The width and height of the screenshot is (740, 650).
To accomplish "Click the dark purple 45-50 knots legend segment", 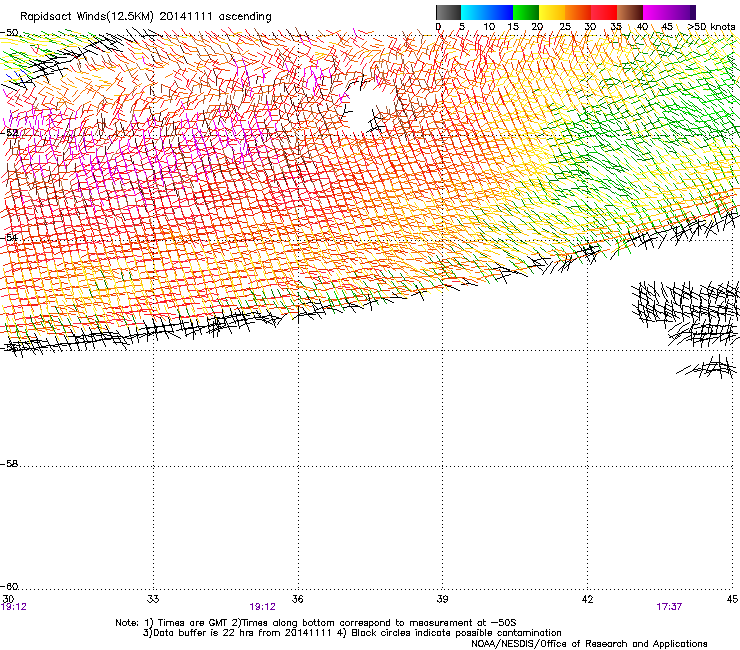I will click(x=682, y=12).
